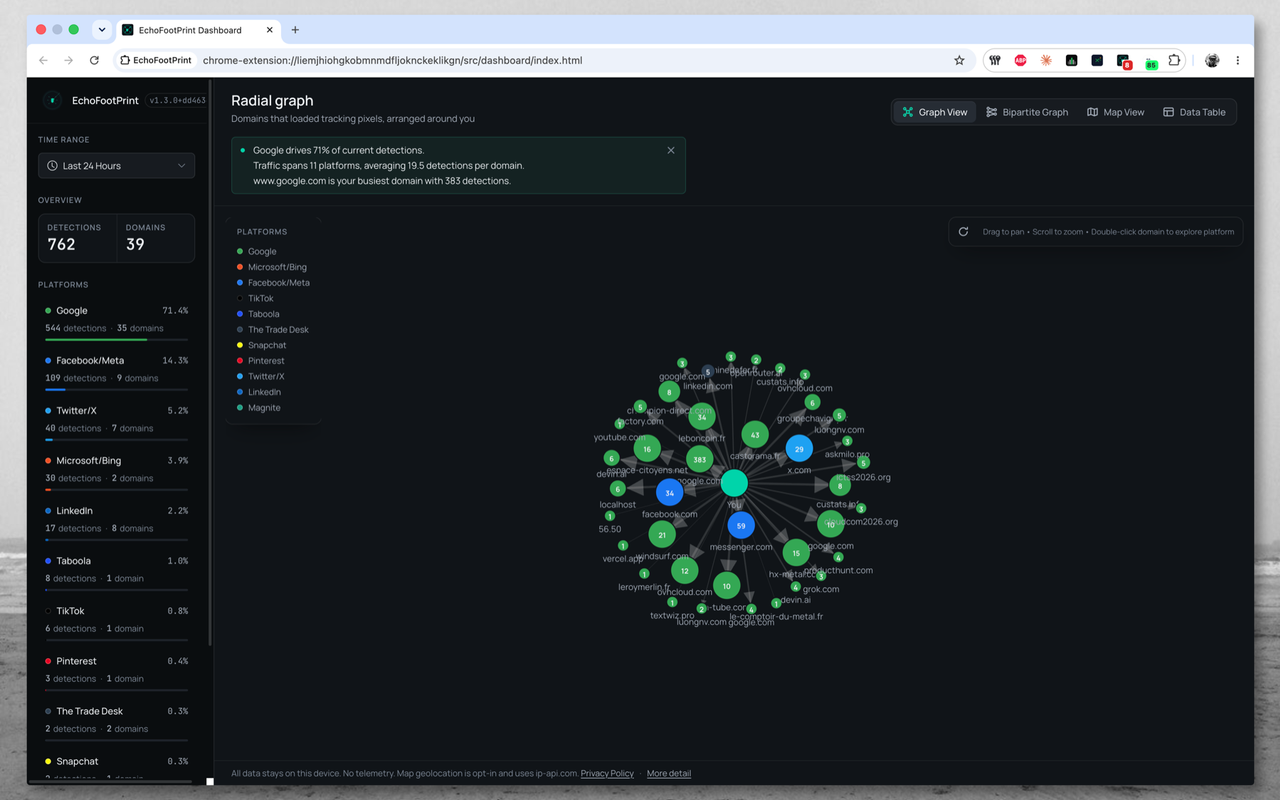Click the green node labeled 15
This screenshot has height=800, width=1280.
[x=796, y=552]
